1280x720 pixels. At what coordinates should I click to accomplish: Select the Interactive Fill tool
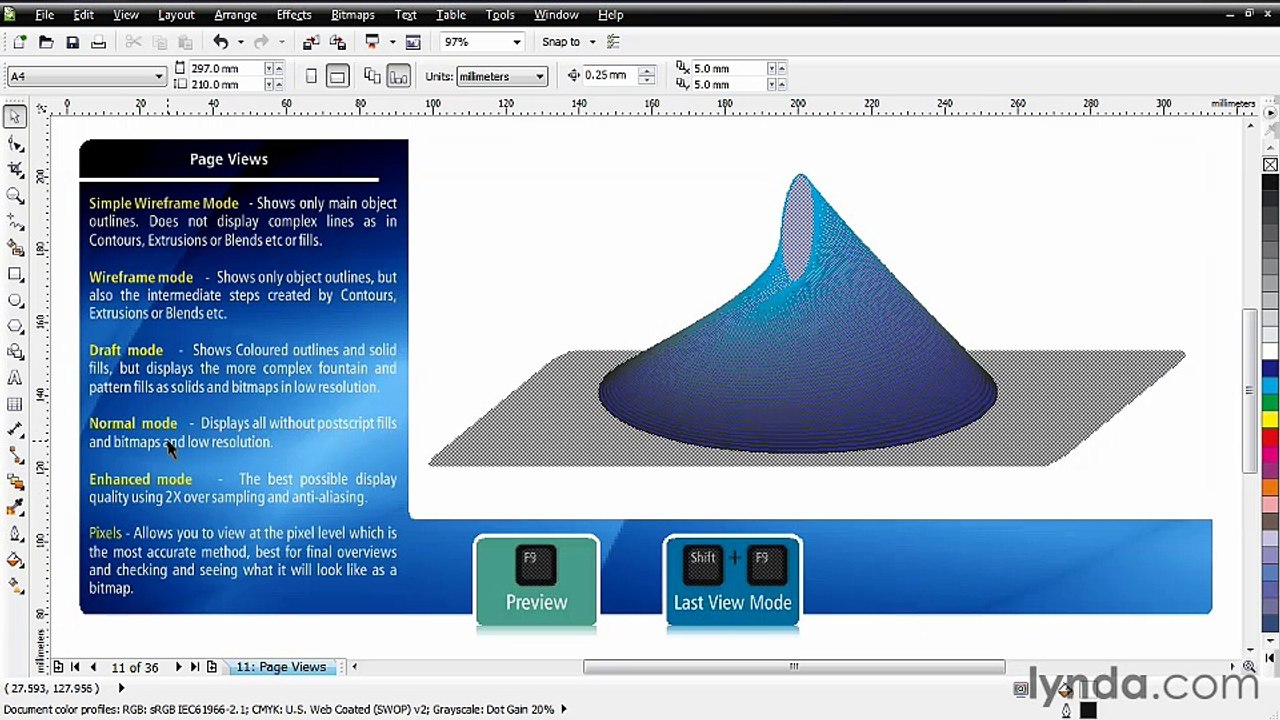point(15,585)
